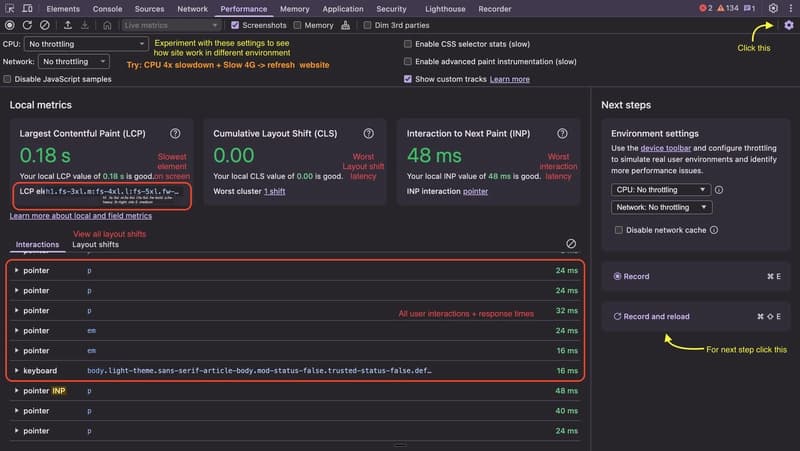Open Learn more link for custom tracks
The image size is (800, 451).
pyautogui.click(x=509, y=79)
